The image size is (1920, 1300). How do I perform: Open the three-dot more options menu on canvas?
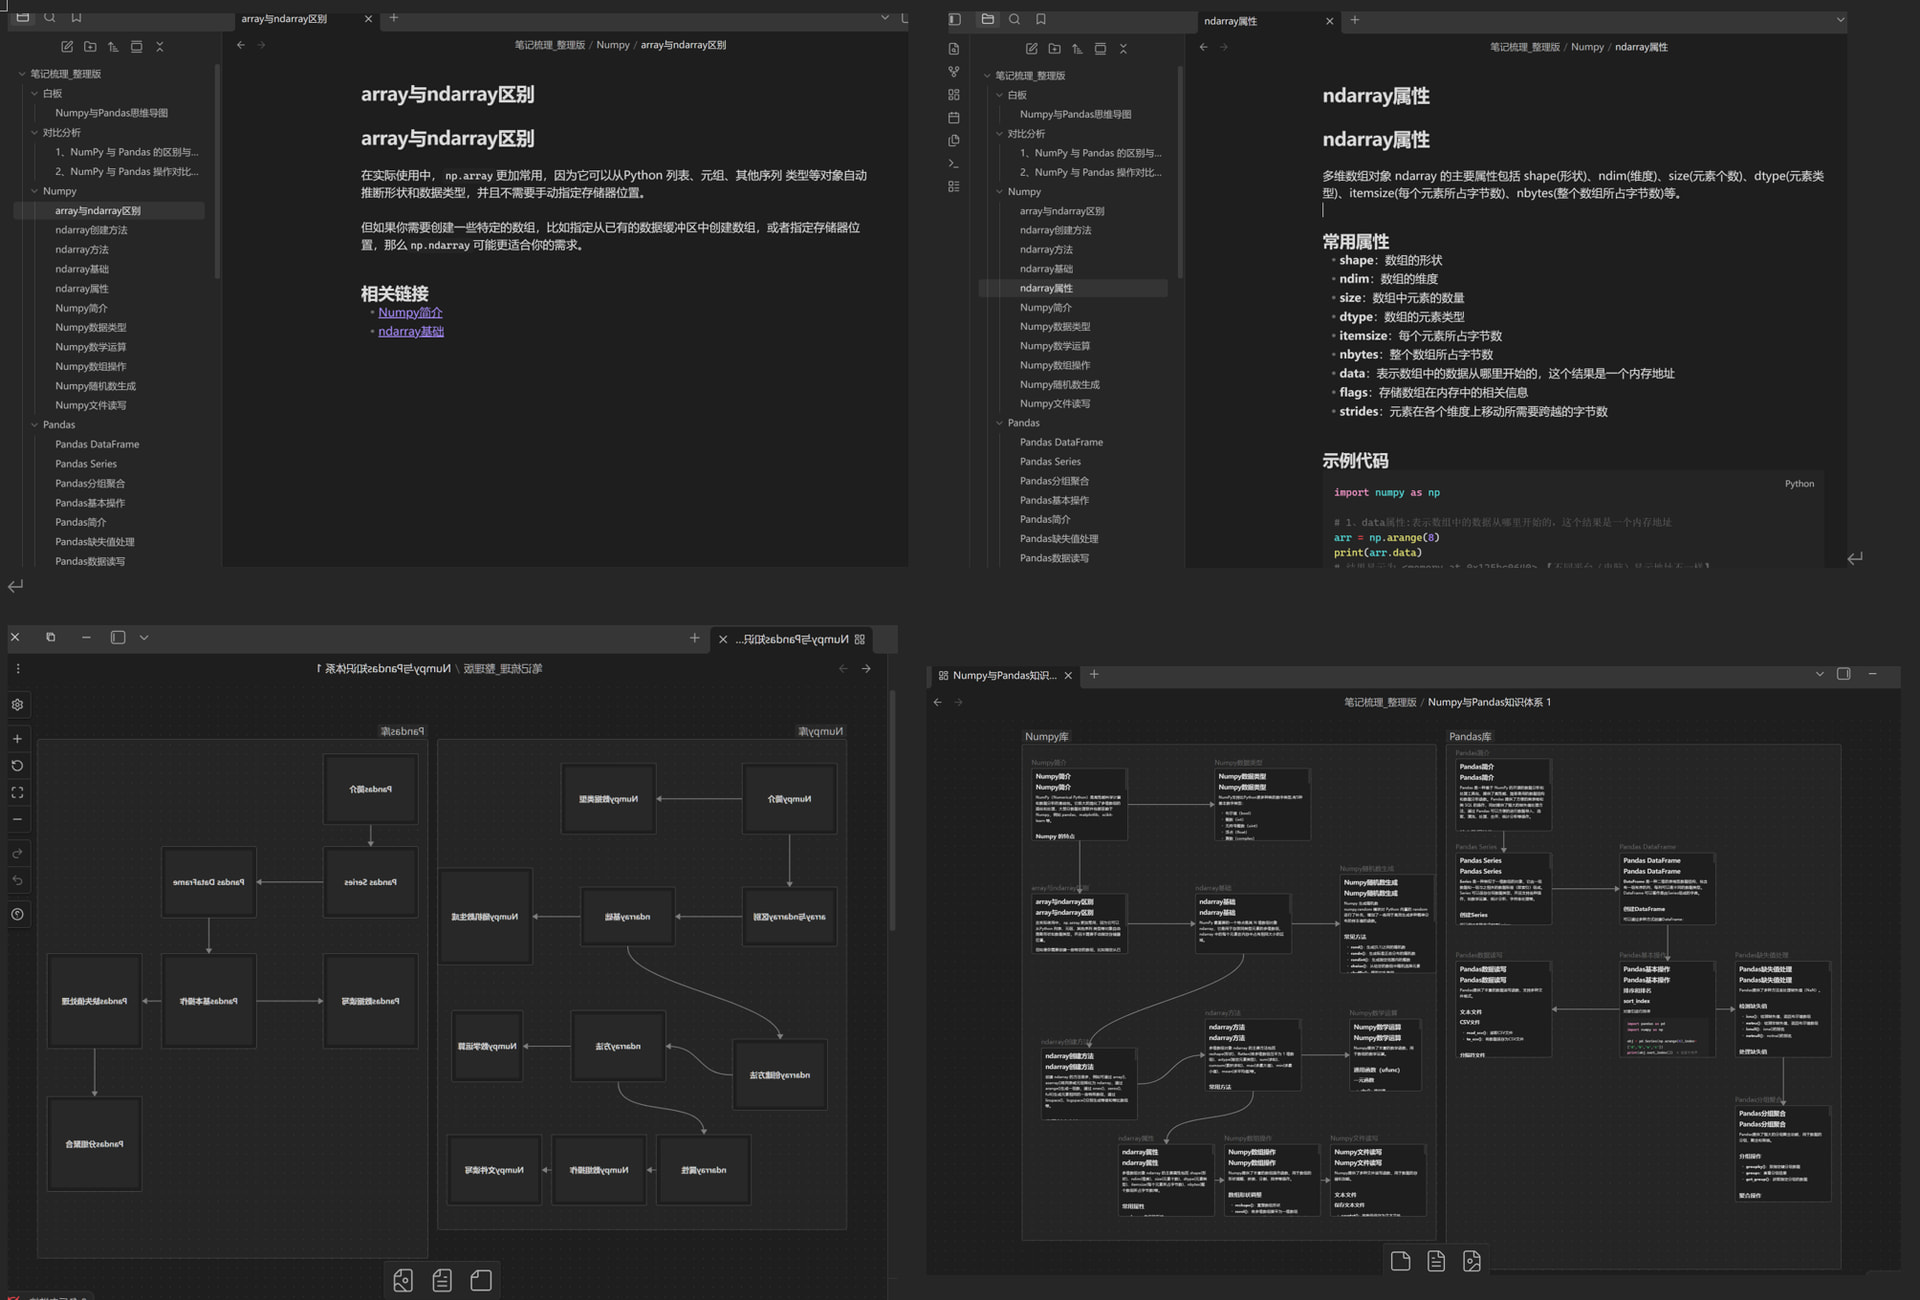(x=18, y=668)
